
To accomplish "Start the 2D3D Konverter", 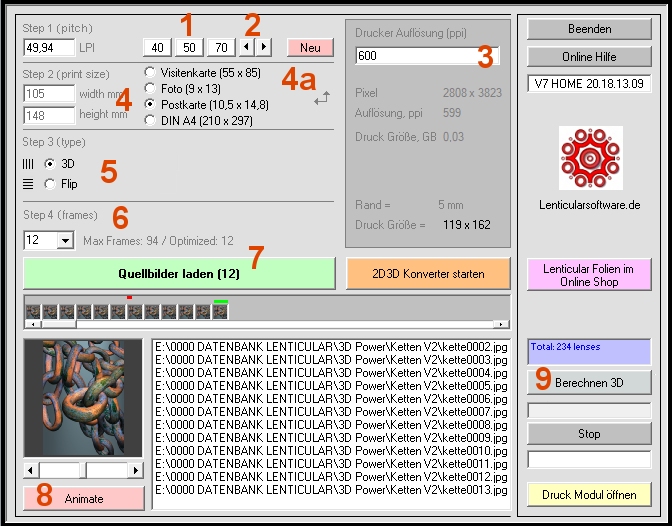I will coord(428,273).
